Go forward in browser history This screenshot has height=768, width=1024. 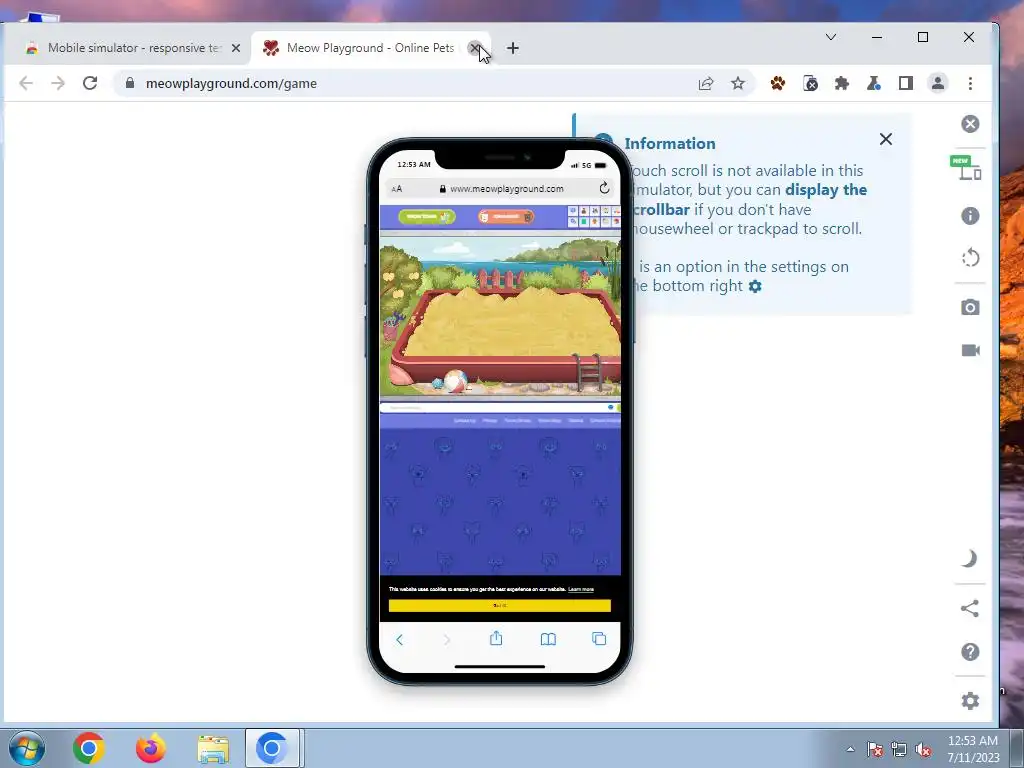58,83
